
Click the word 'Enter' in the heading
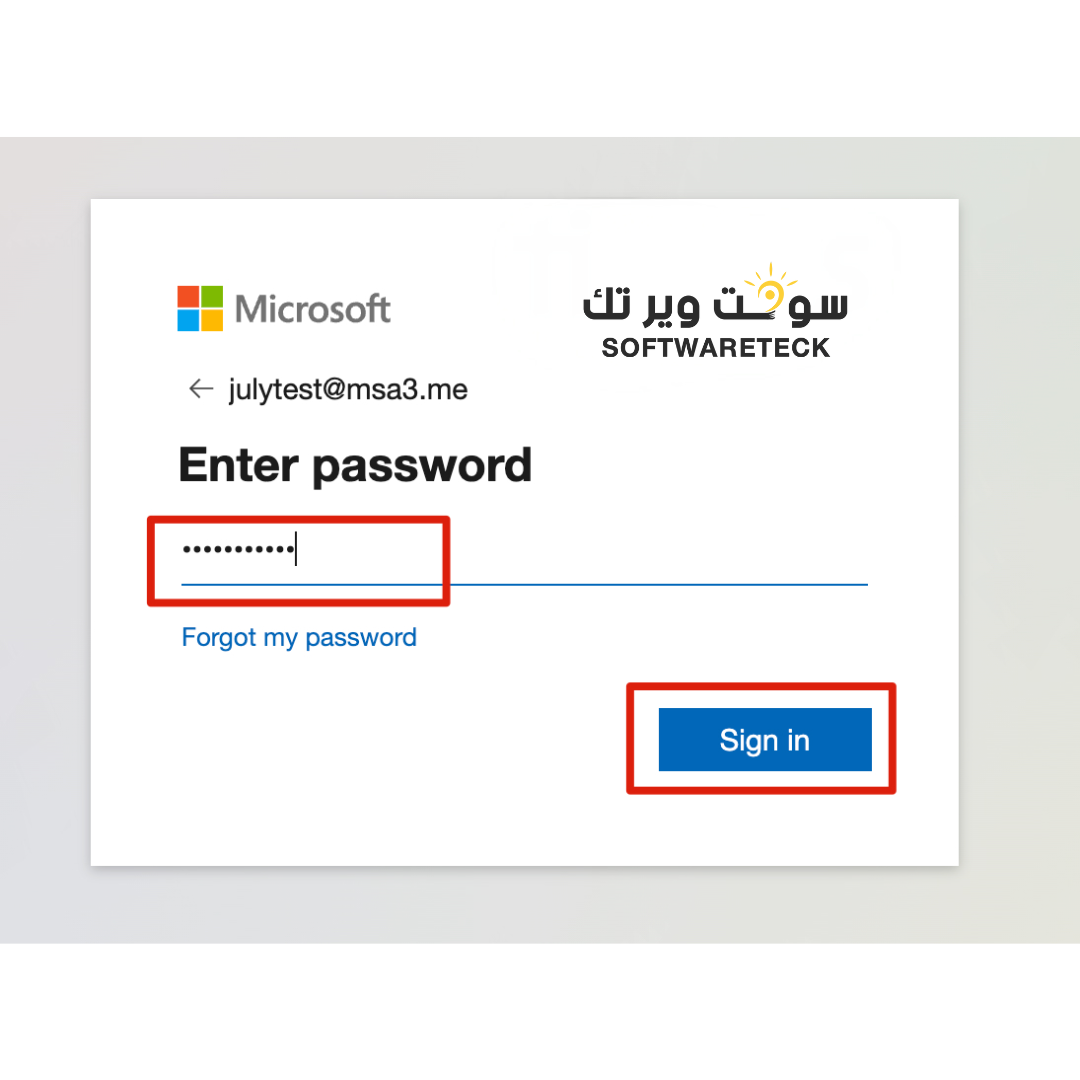[x=238, y=465]
